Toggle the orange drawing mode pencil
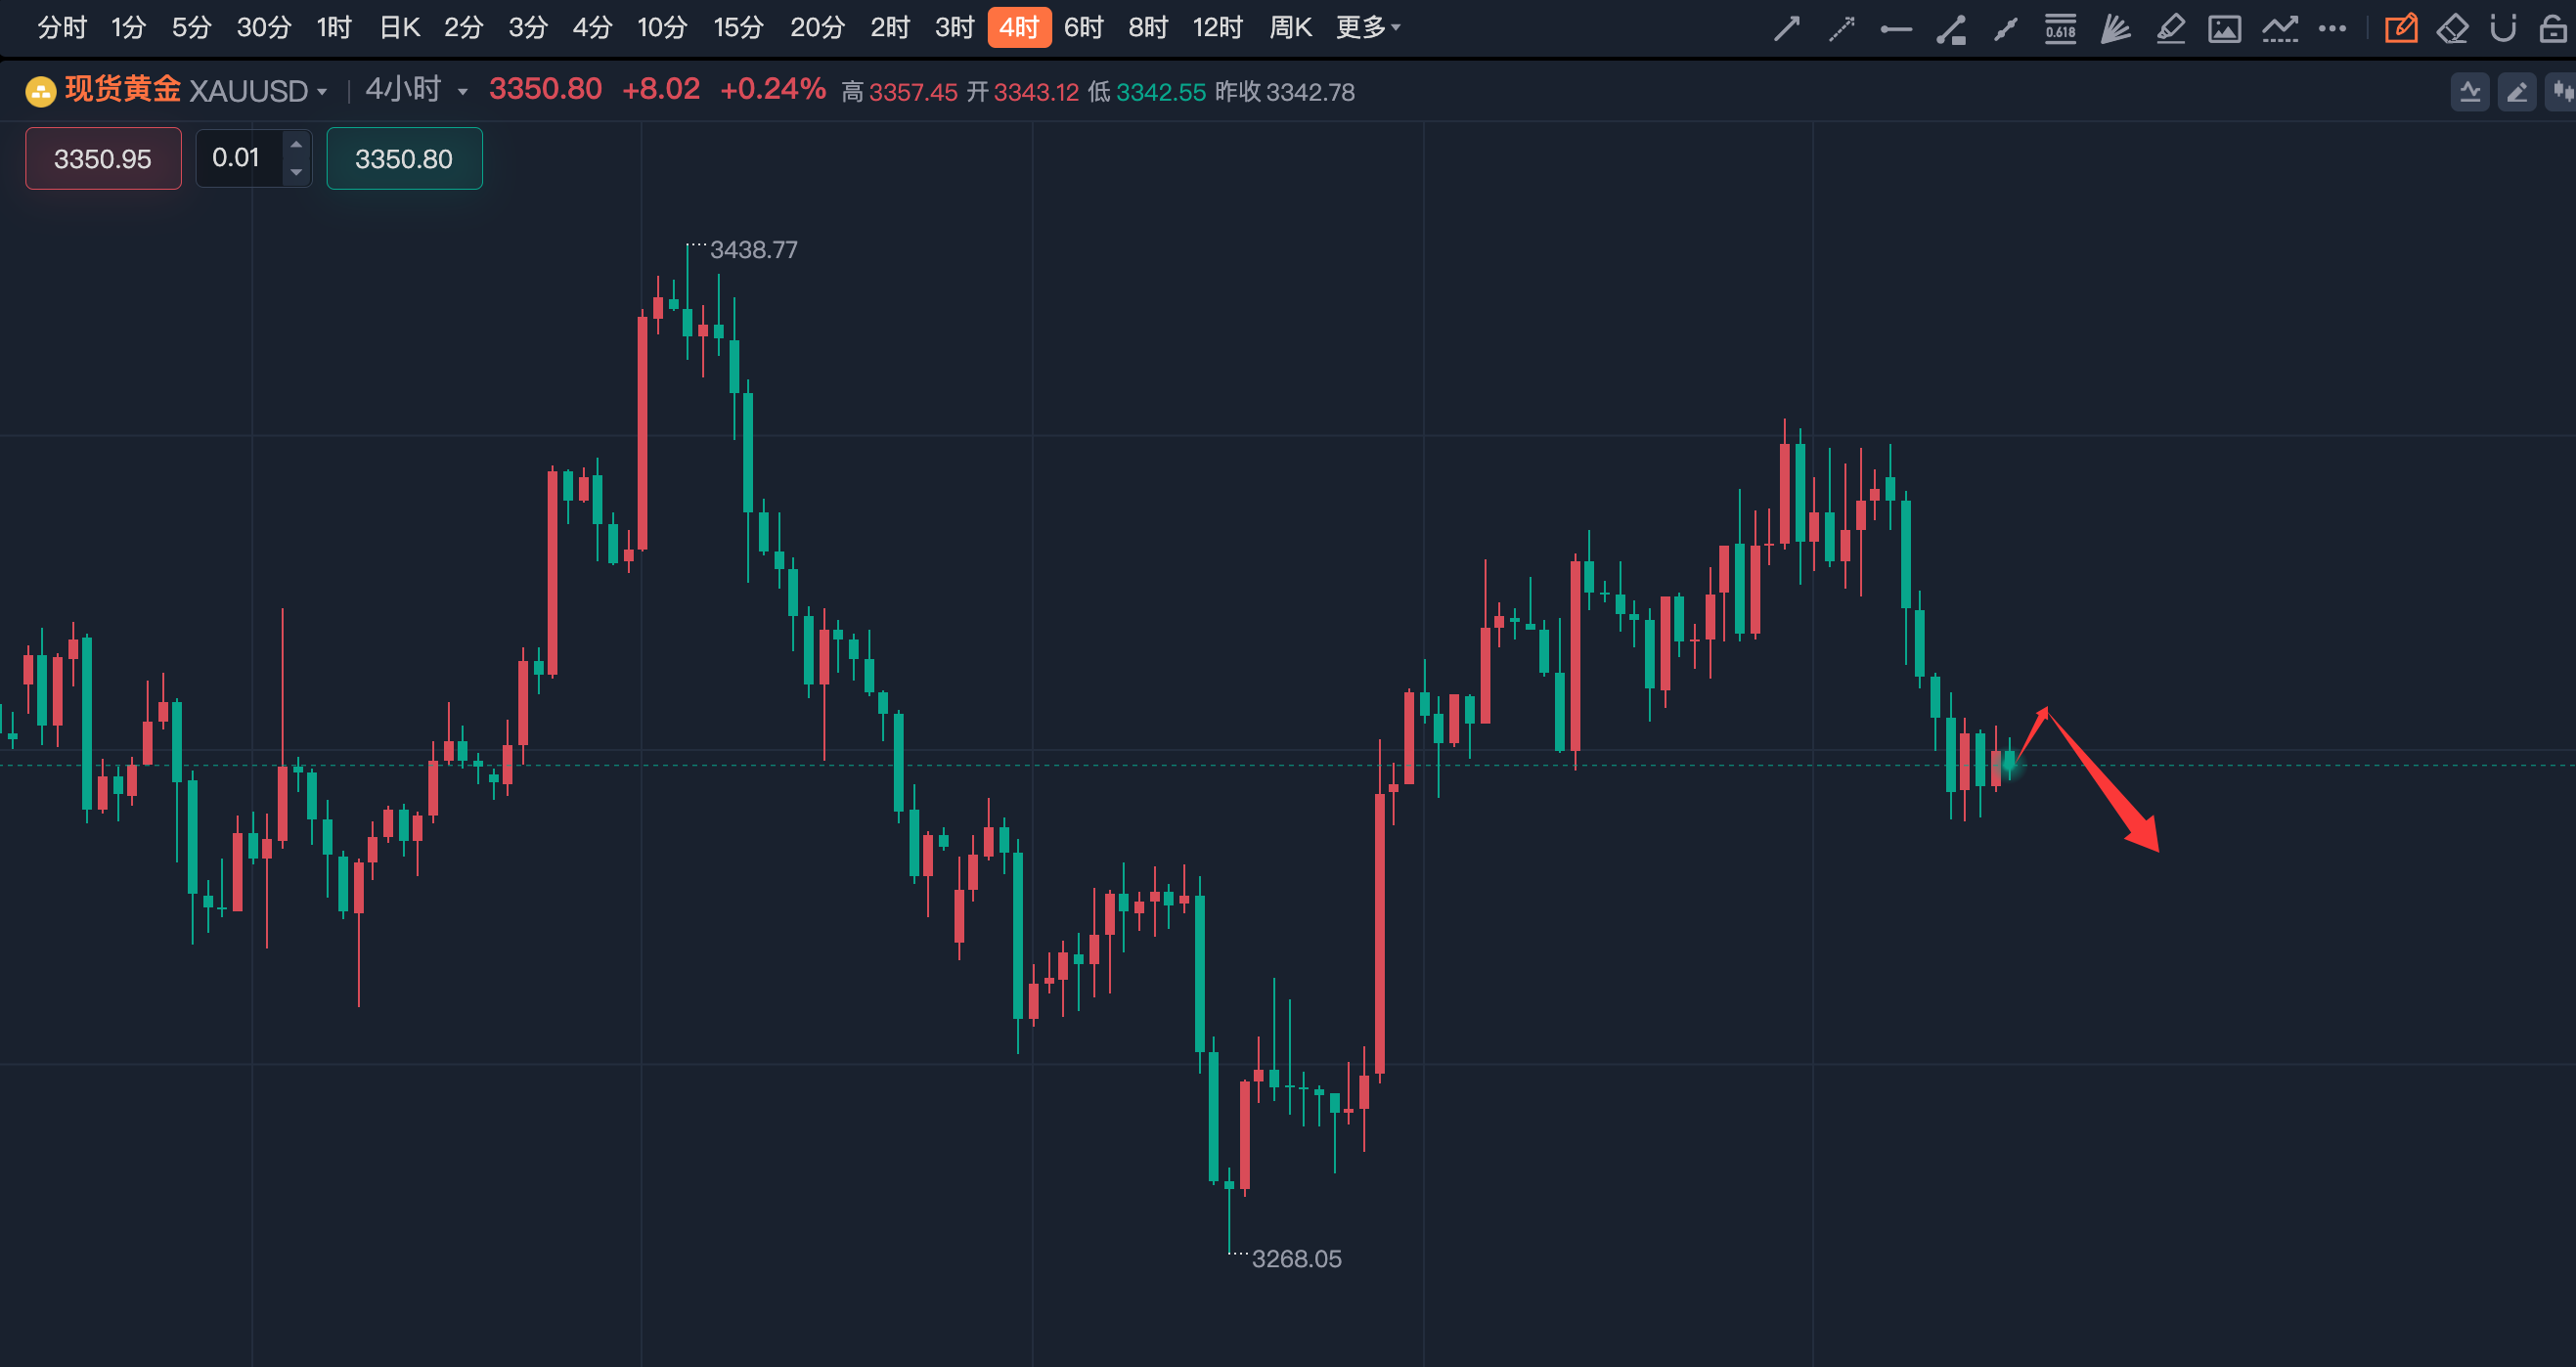2576x1367 pixels. click(x=2400, y=29)
